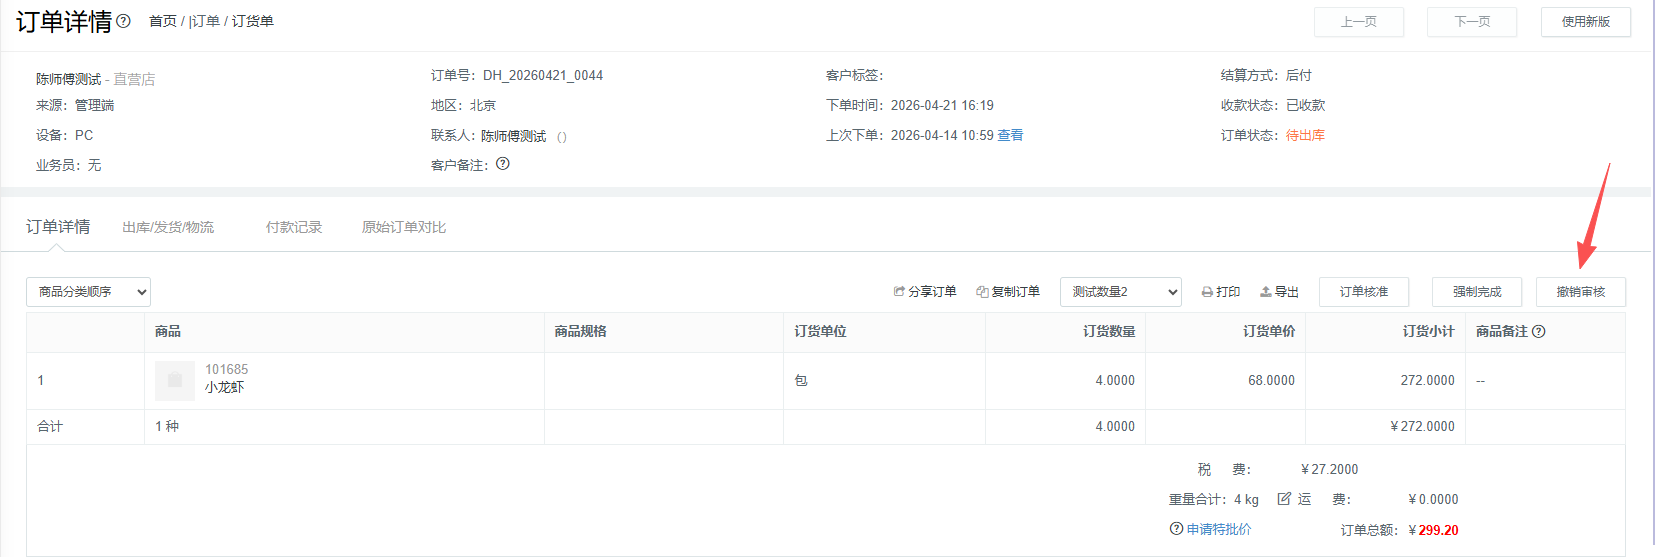The width and height of the screenshot is (1655, 557).
Task: Open the 出库/发货/物流 tab
Action: (x=168, y=228)
